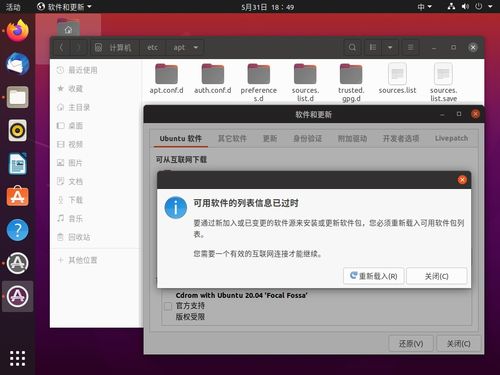
Task: Launch Thunderbird mail from the dock
Action: pos(18,64)
